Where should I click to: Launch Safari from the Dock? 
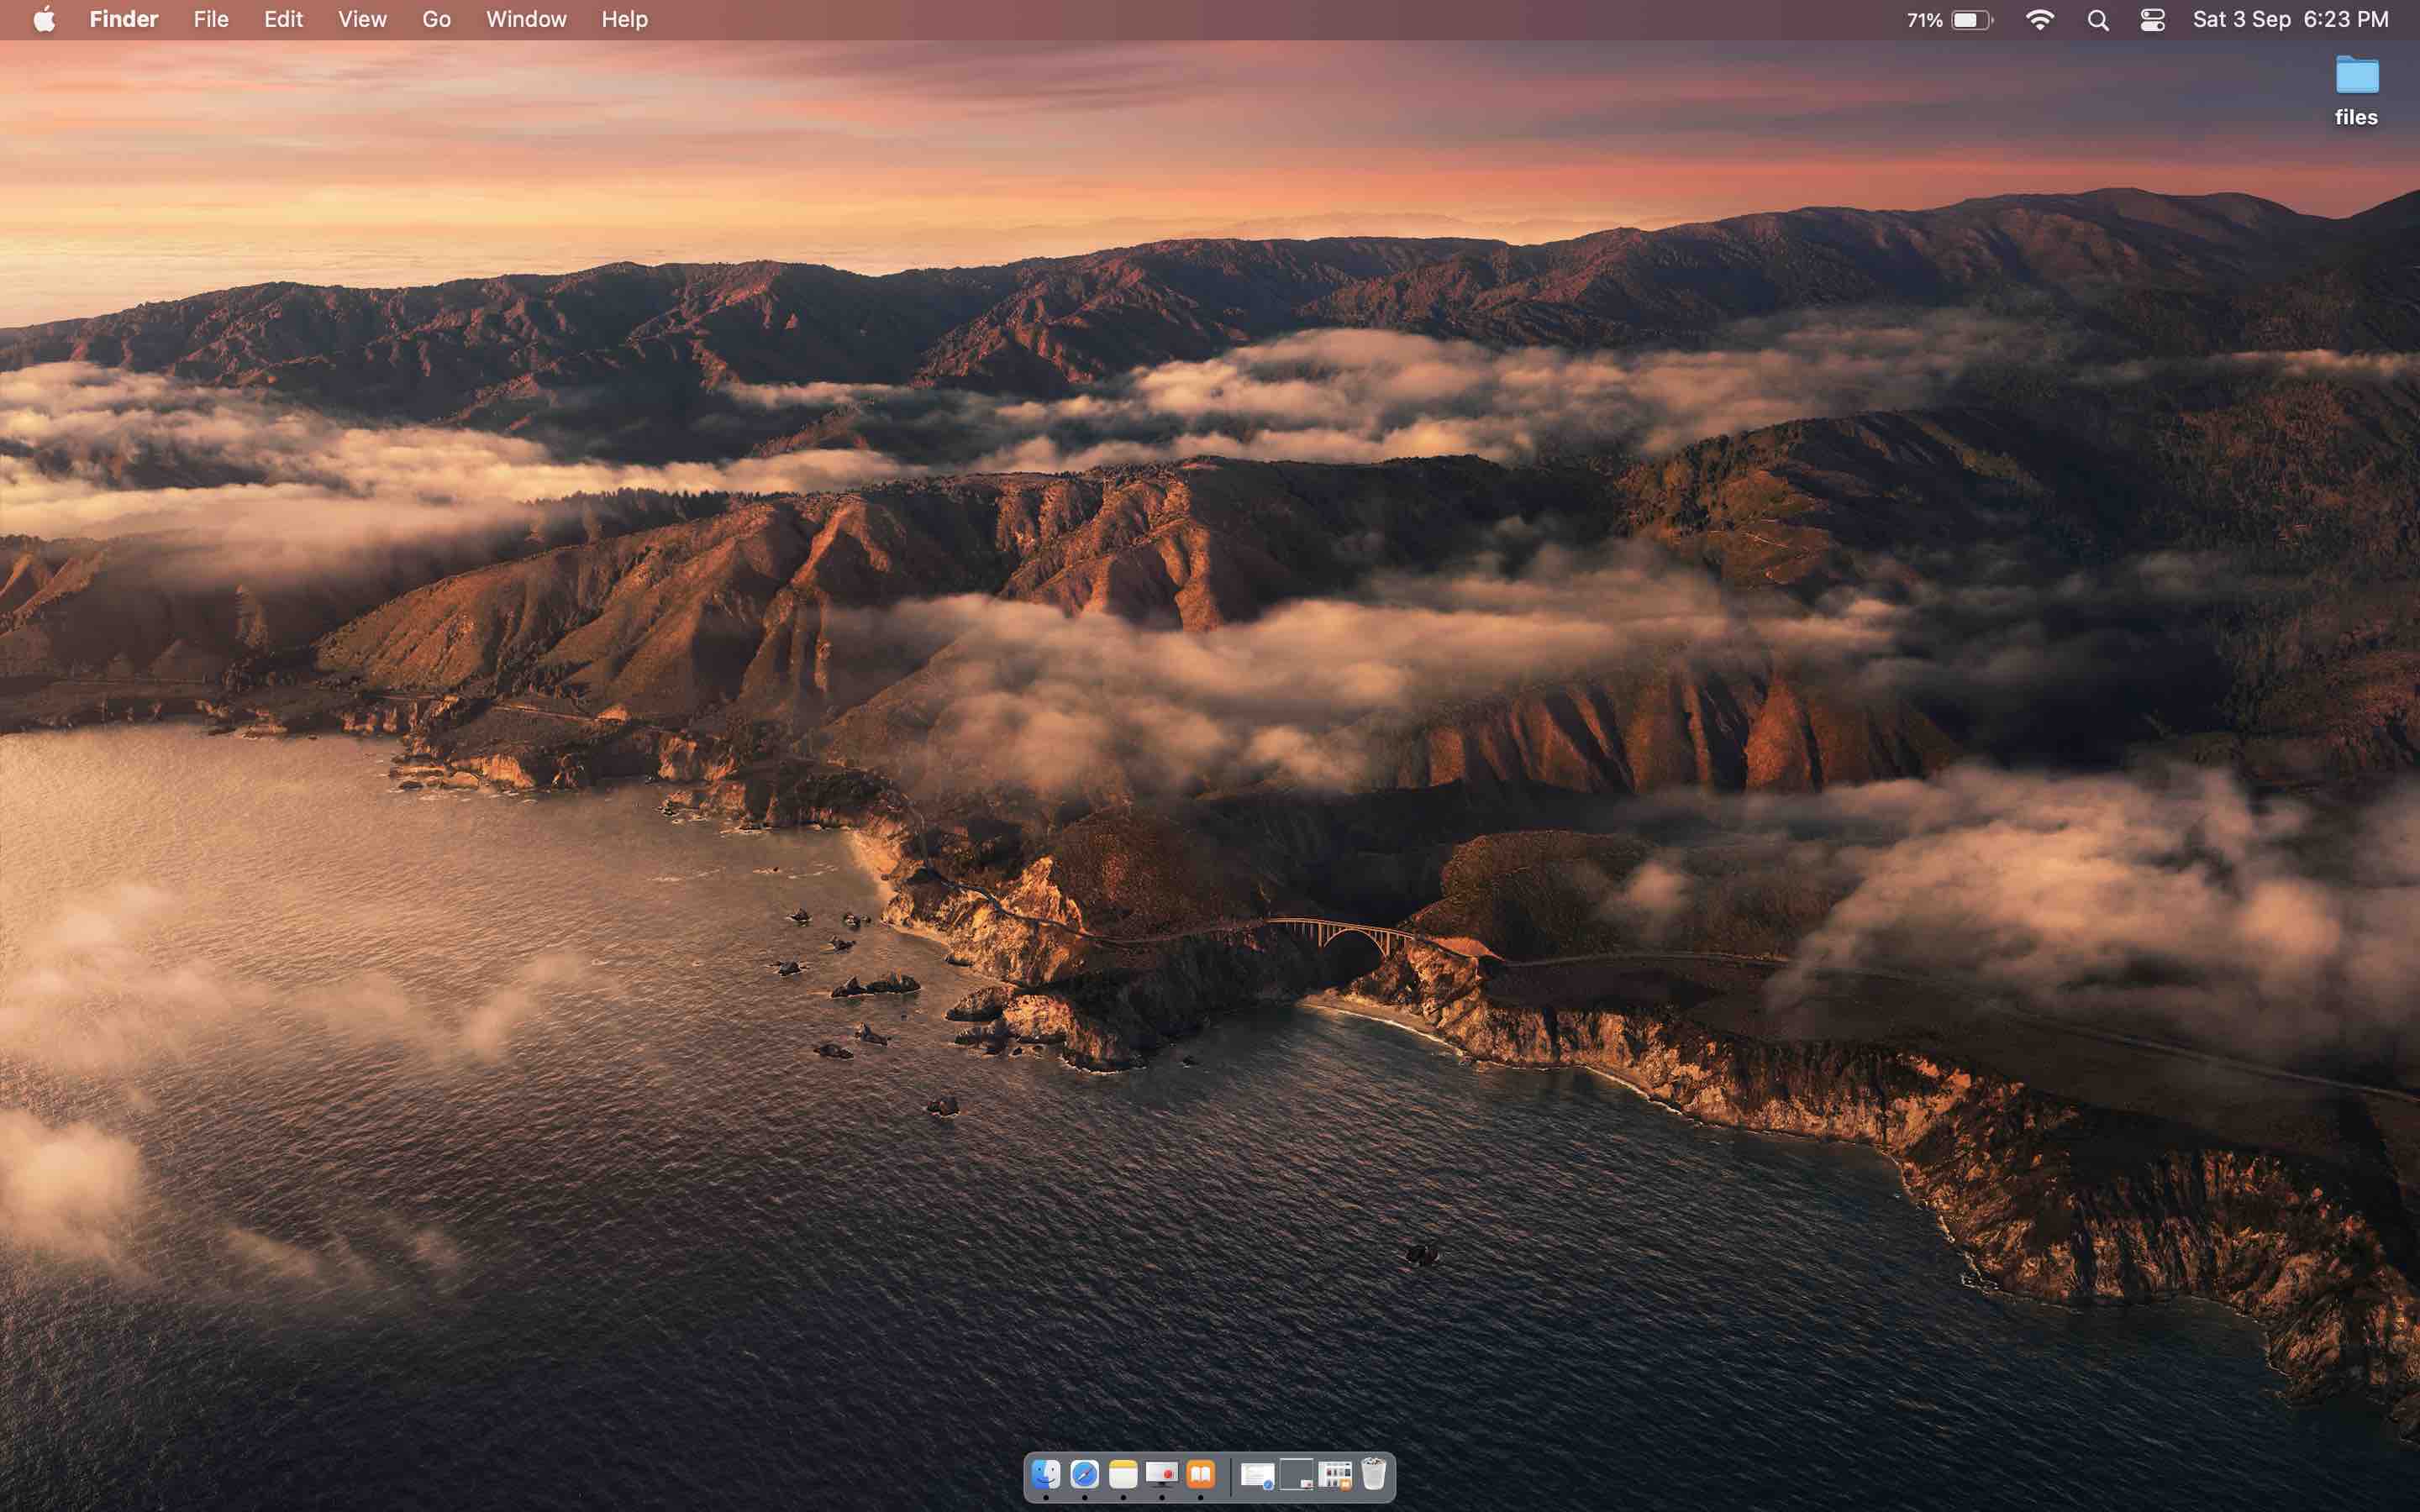pos(1084,1474)
